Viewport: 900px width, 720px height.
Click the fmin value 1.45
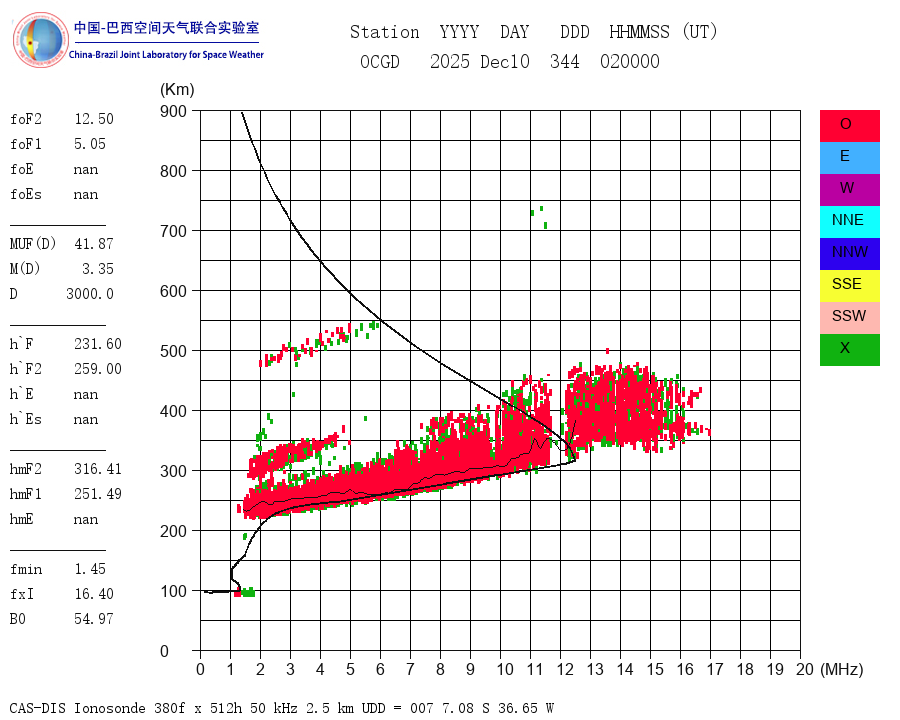[90, 569]
